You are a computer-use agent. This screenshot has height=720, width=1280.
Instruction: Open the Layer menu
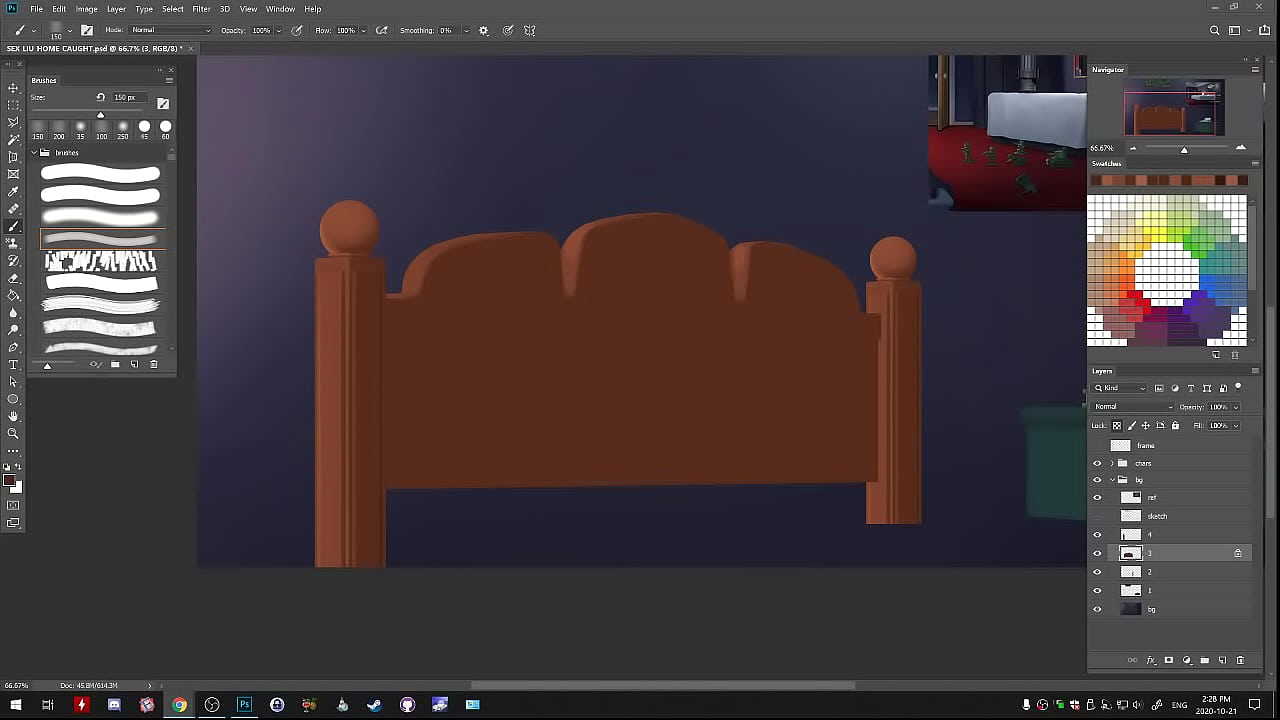point(116,9)
